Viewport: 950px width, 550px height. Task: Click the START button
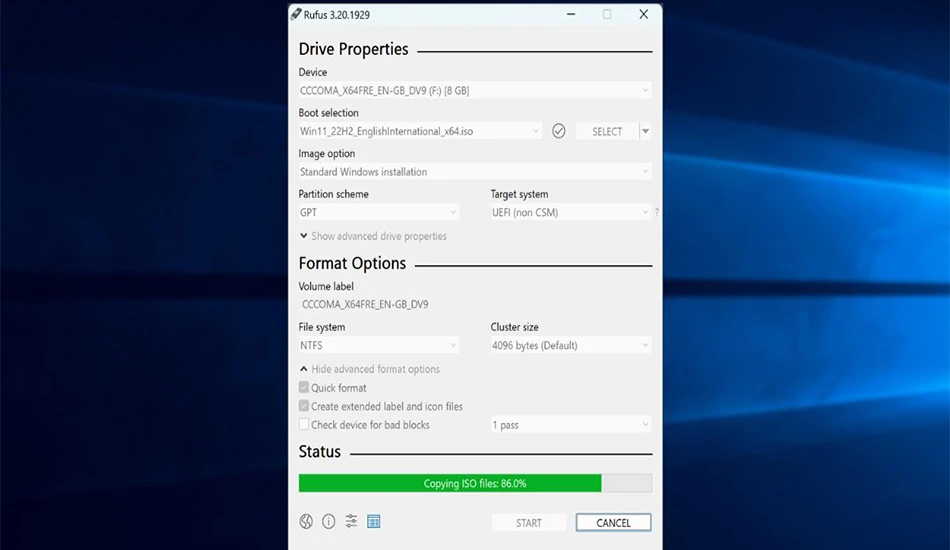(529, 523)
